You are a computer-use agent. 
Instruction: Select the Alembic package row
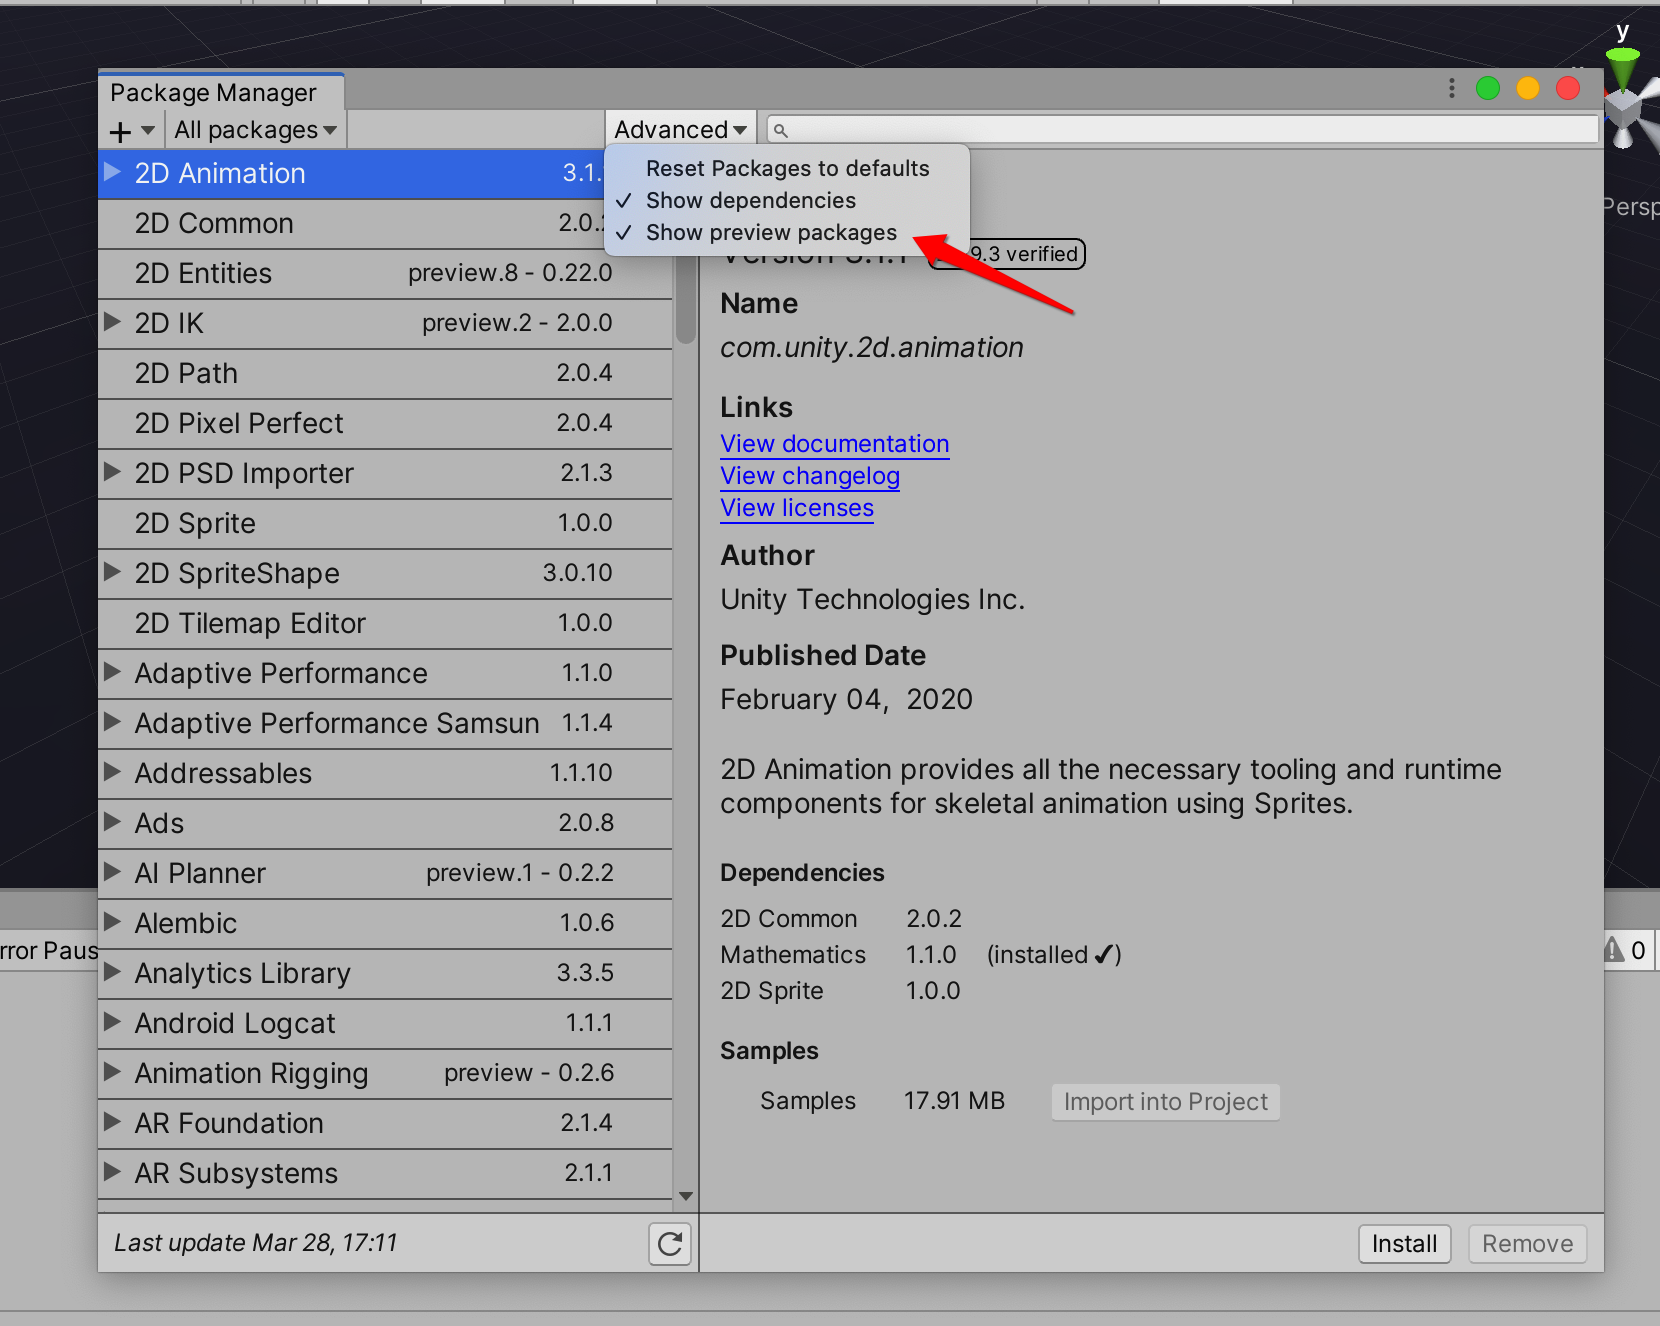click(x=385, y=924)
